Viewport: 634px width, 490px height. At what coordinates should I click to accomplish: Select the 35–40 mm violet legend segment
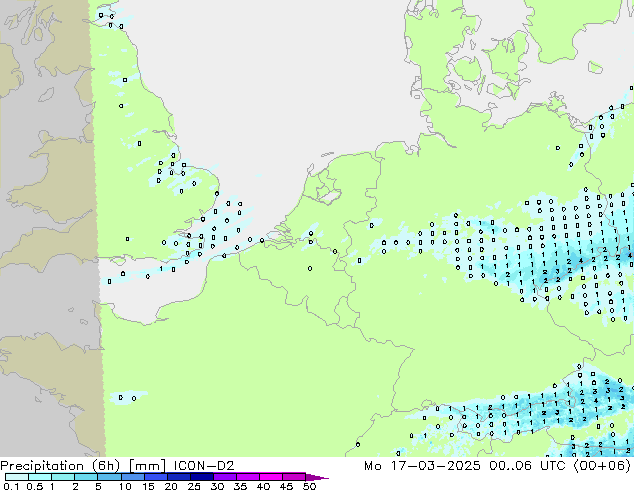[248, 477]
